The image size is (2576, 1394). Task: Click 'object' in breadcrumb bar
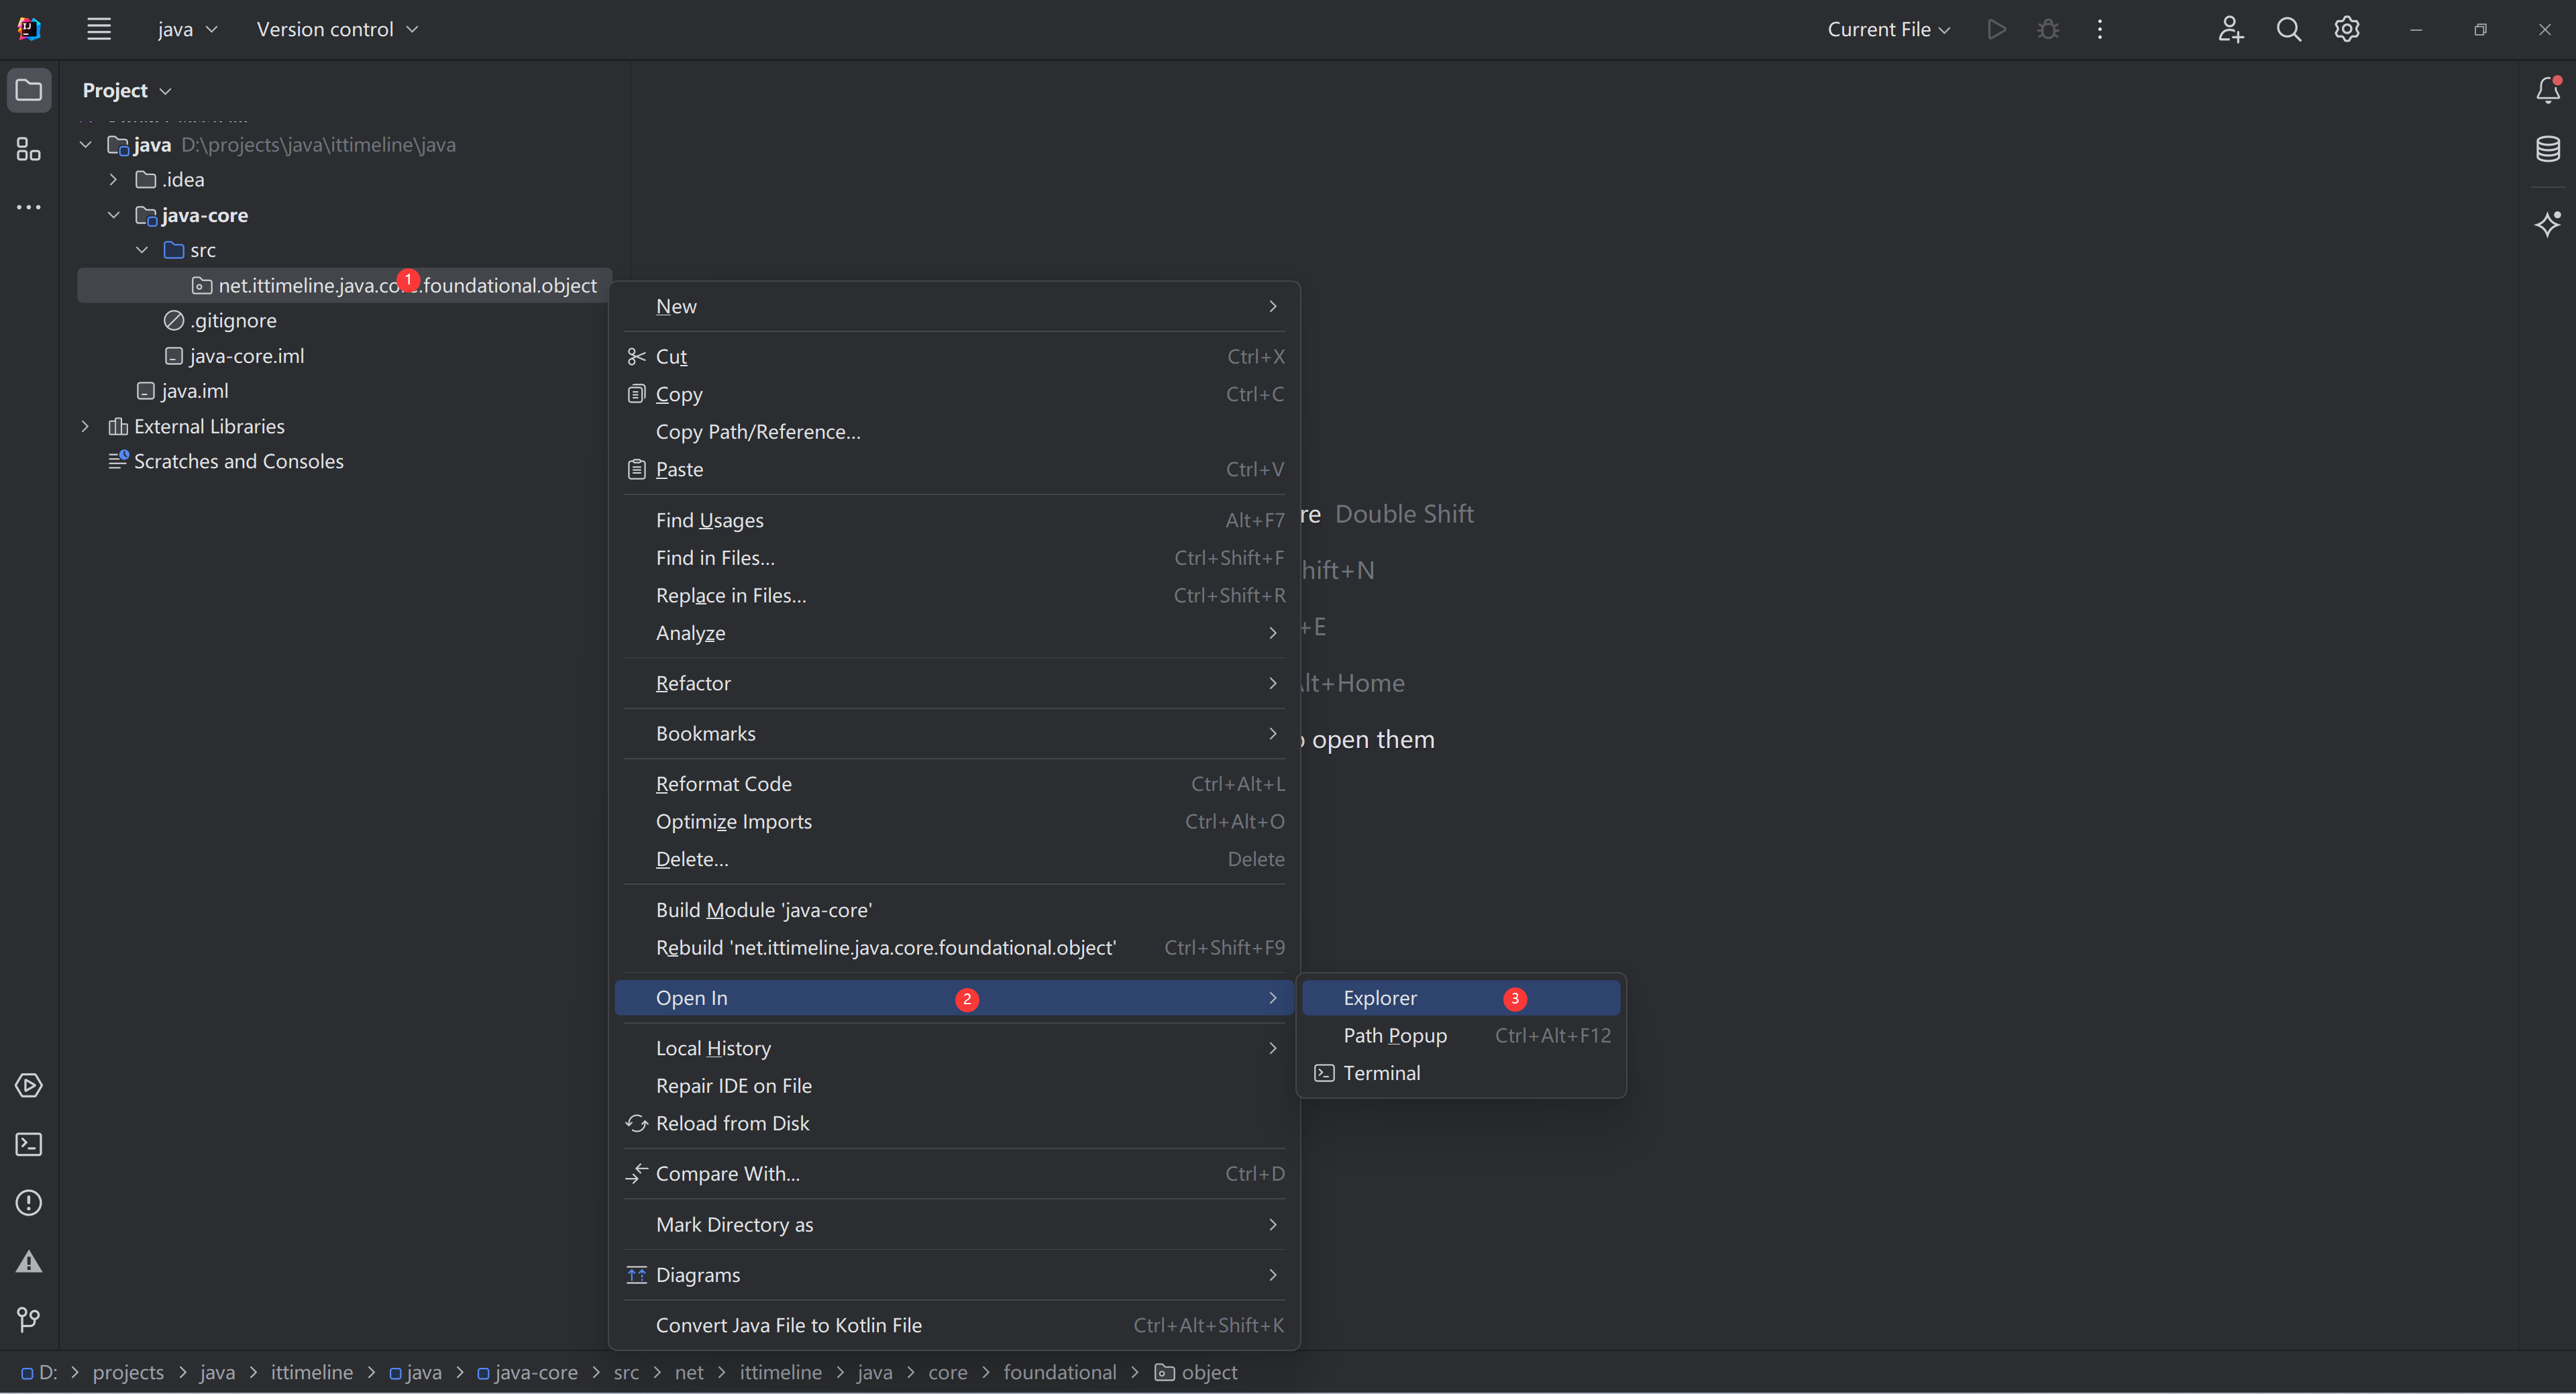[1197, 1372]
